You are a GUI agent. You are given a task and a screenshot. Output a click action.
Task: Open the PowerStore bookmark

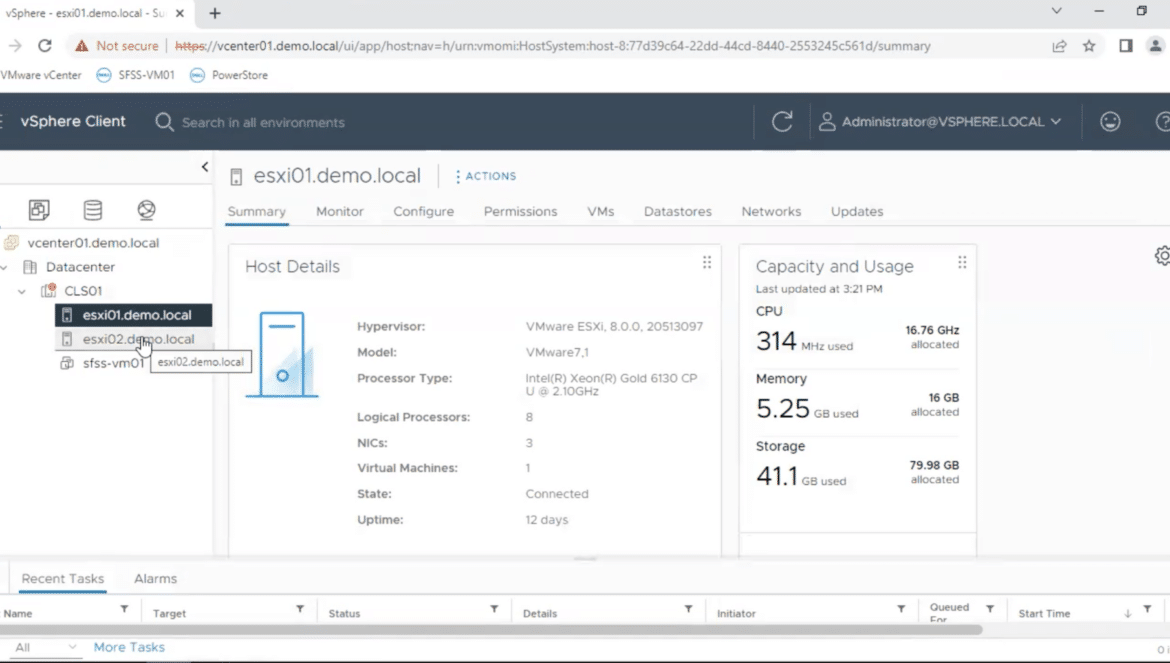coord(230,75)
